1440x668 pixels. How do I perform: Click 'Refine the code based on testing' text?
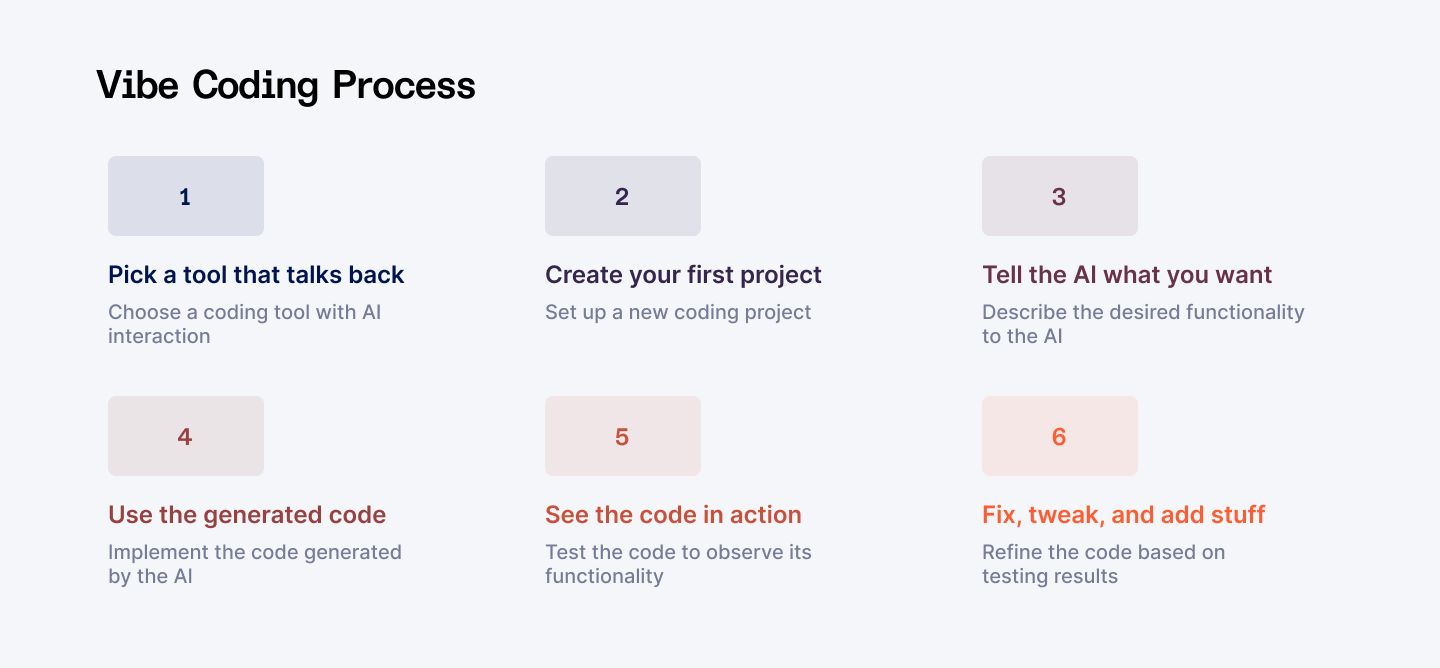(x=1103, y=564)
